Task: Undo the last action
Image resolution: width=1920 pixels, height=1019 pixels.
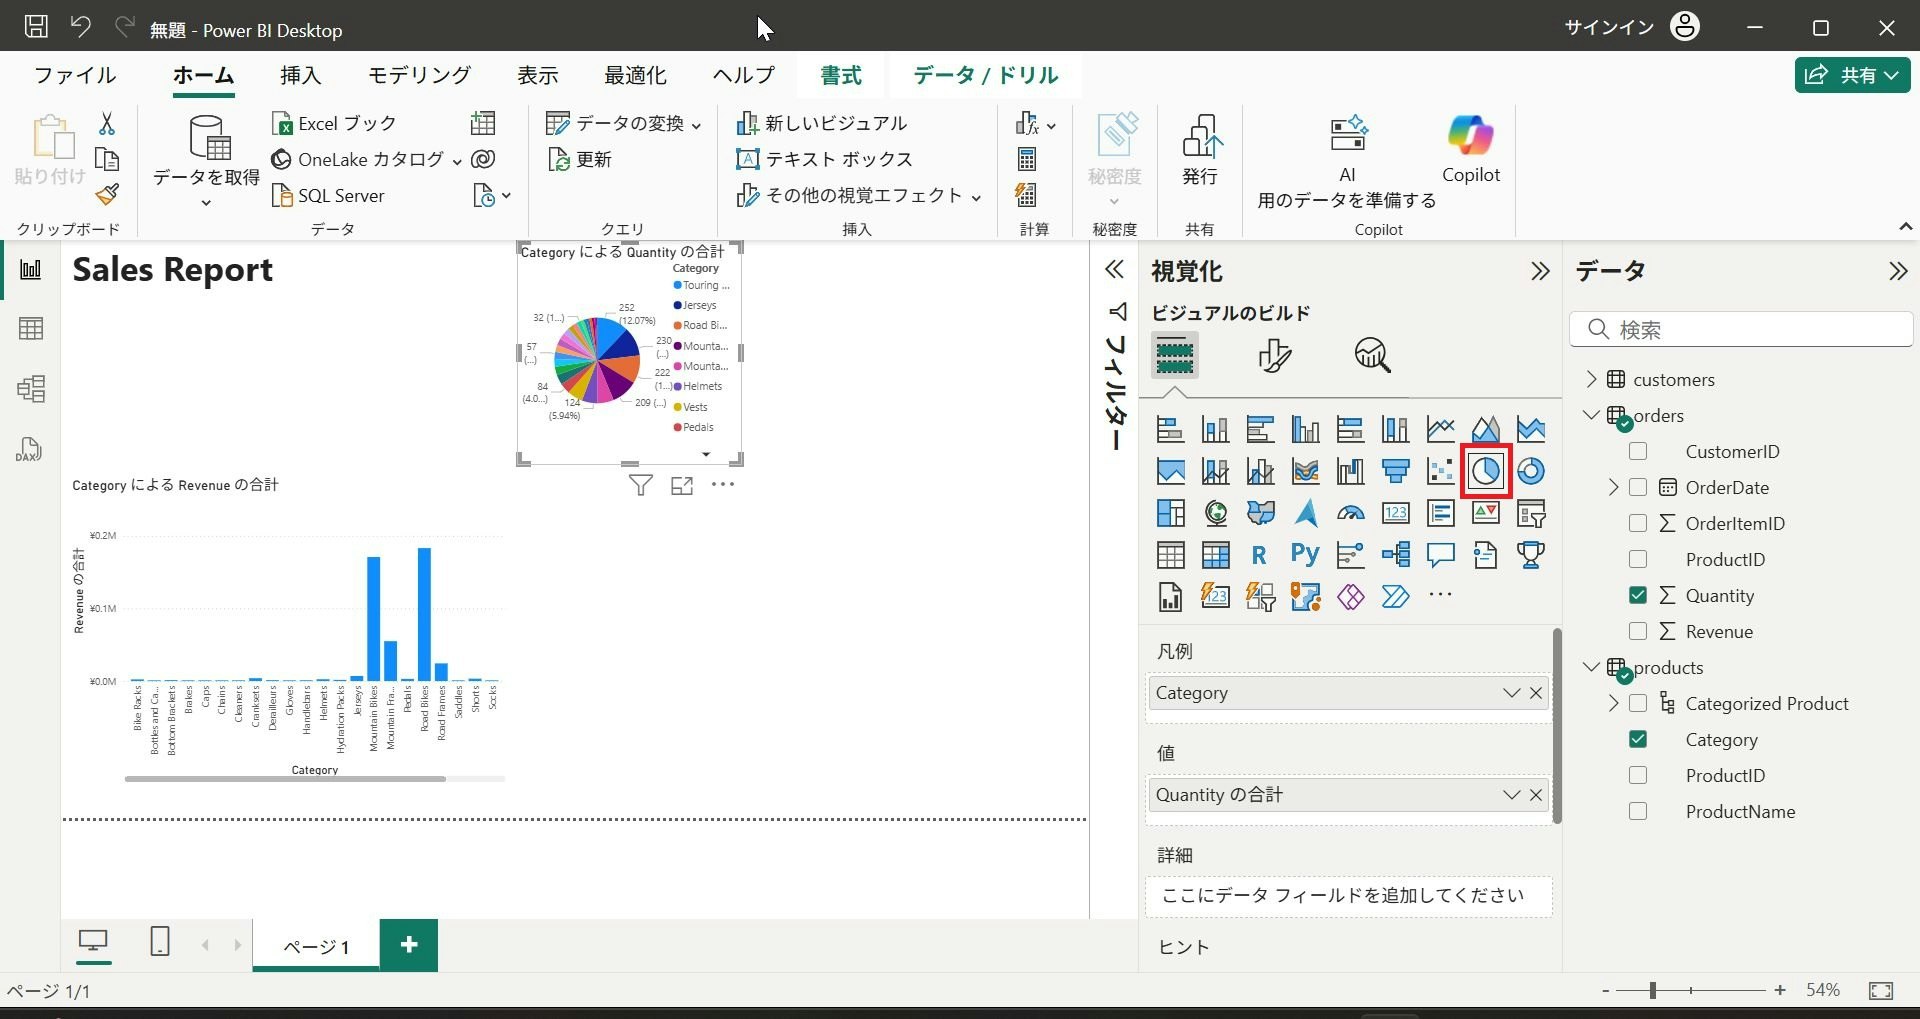Action: [81, 27]
